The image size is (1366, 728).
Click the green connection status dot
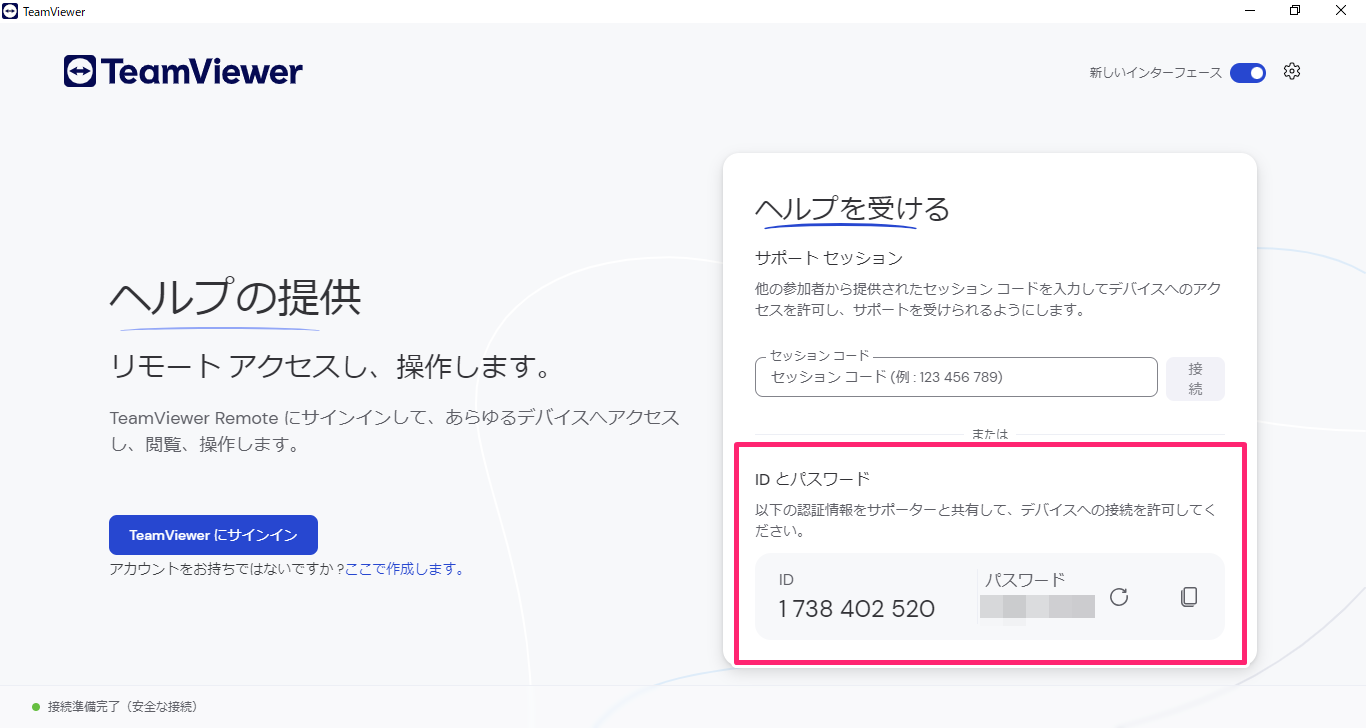coord(36,707)
